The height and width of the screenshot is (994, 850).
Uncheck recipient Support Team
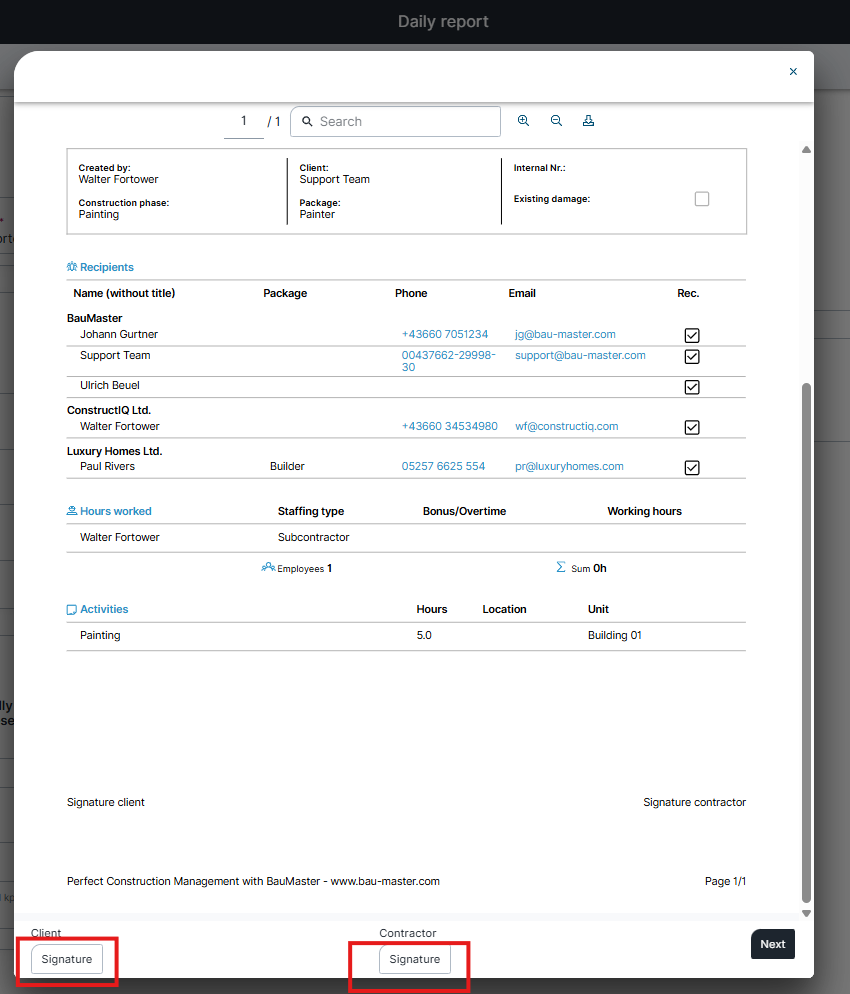692,357
